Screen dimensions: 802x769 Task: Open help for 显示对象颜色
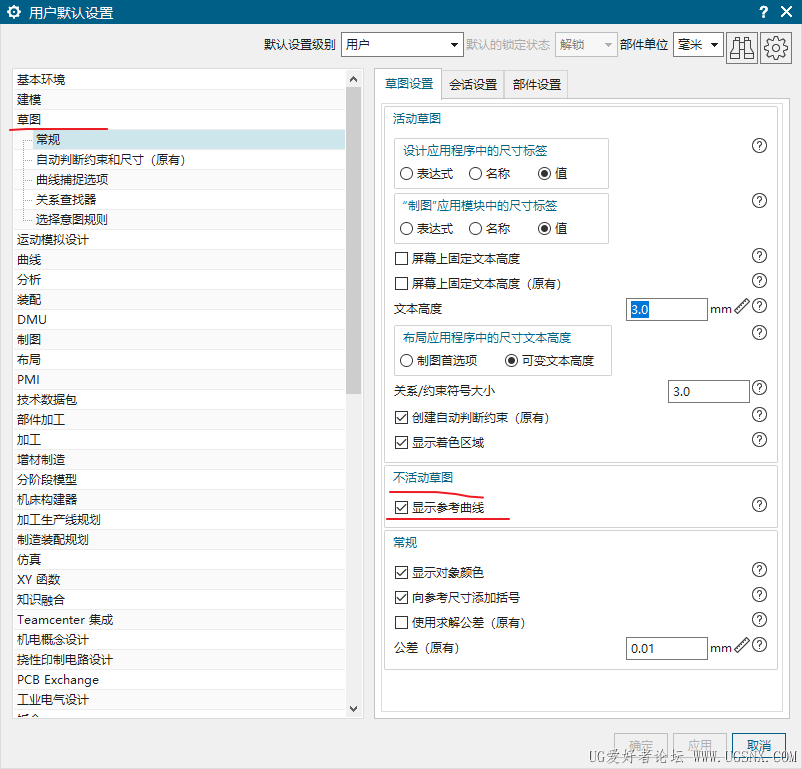click(x=759, y=569)
